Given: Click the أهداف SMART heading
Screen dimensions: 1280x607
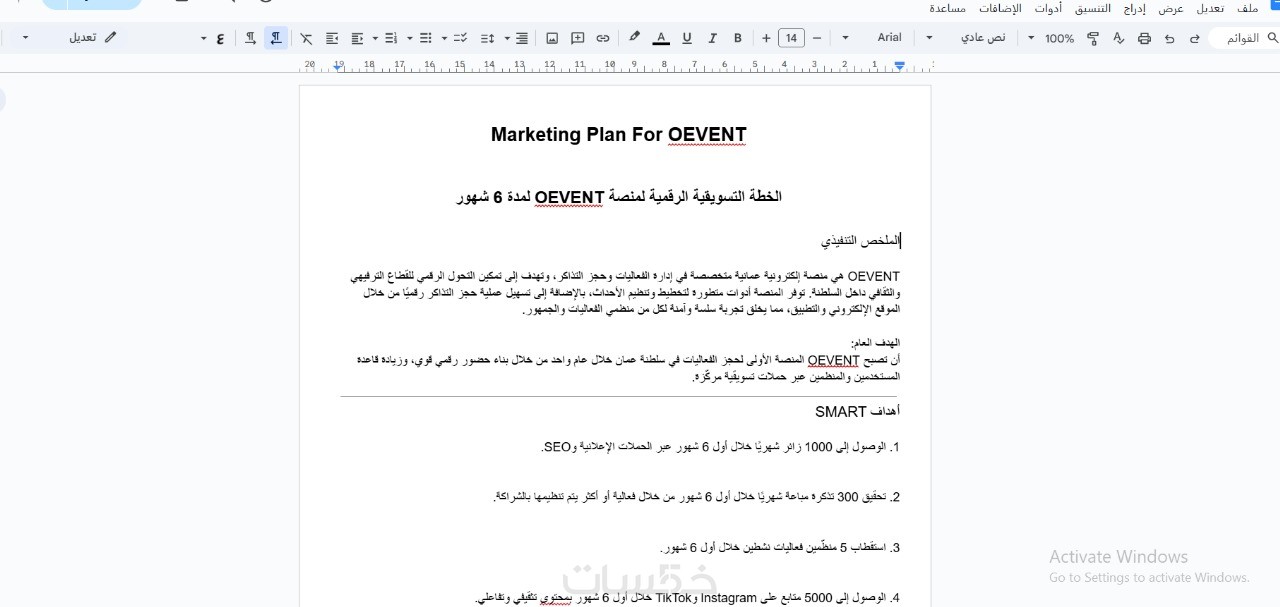Looking at the screenshot, I should (857, 412).
